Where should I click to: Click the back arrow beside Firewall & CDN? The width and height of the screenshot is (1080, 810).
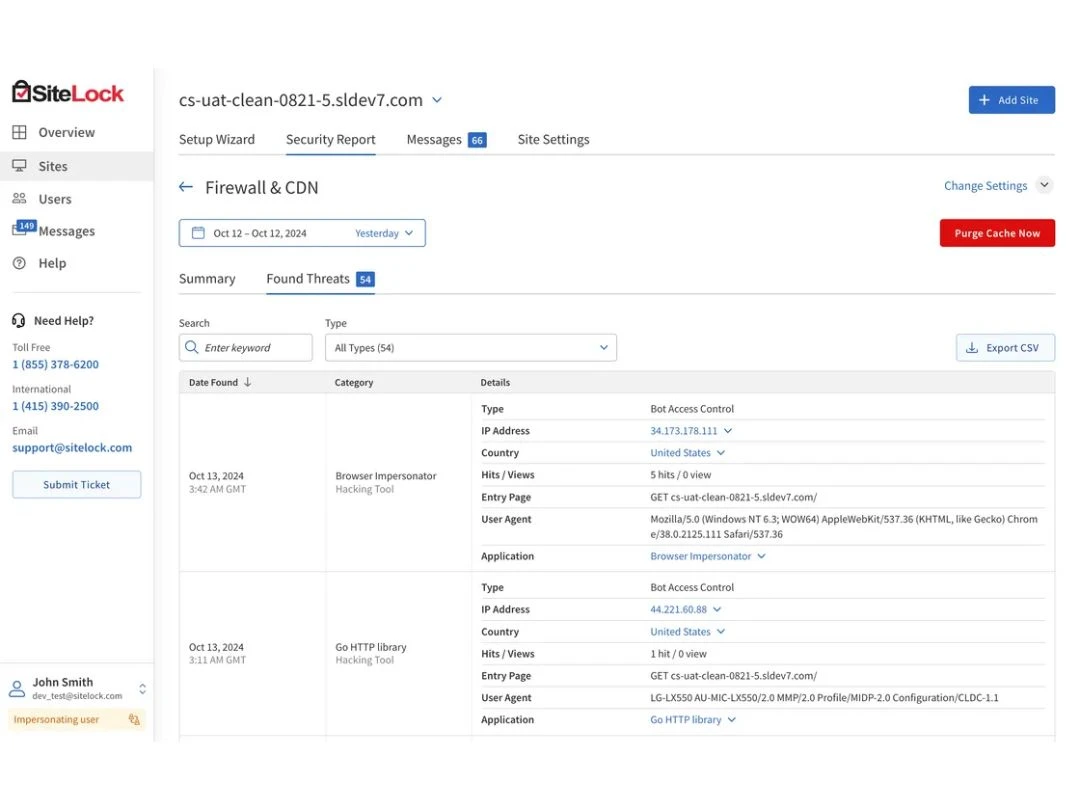point(186,187)
